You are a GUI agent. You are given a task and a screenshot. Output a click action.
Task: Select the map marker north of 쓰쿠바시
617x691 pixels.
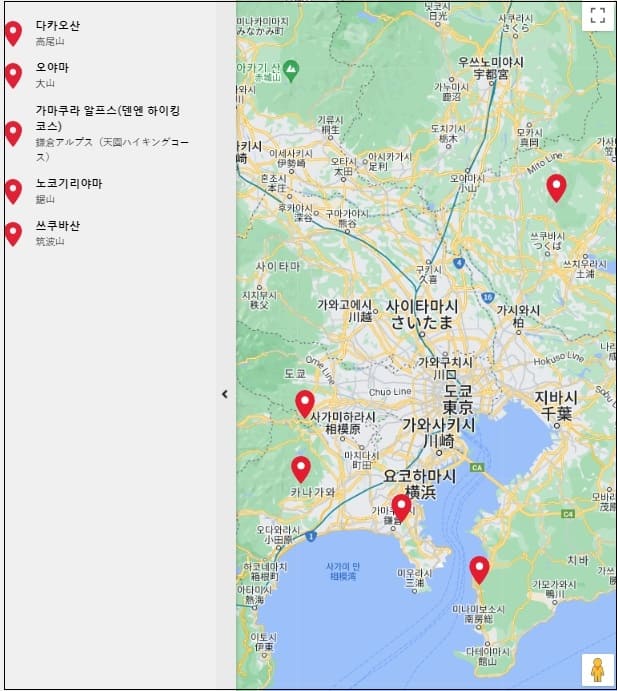[x=556, y=188]
